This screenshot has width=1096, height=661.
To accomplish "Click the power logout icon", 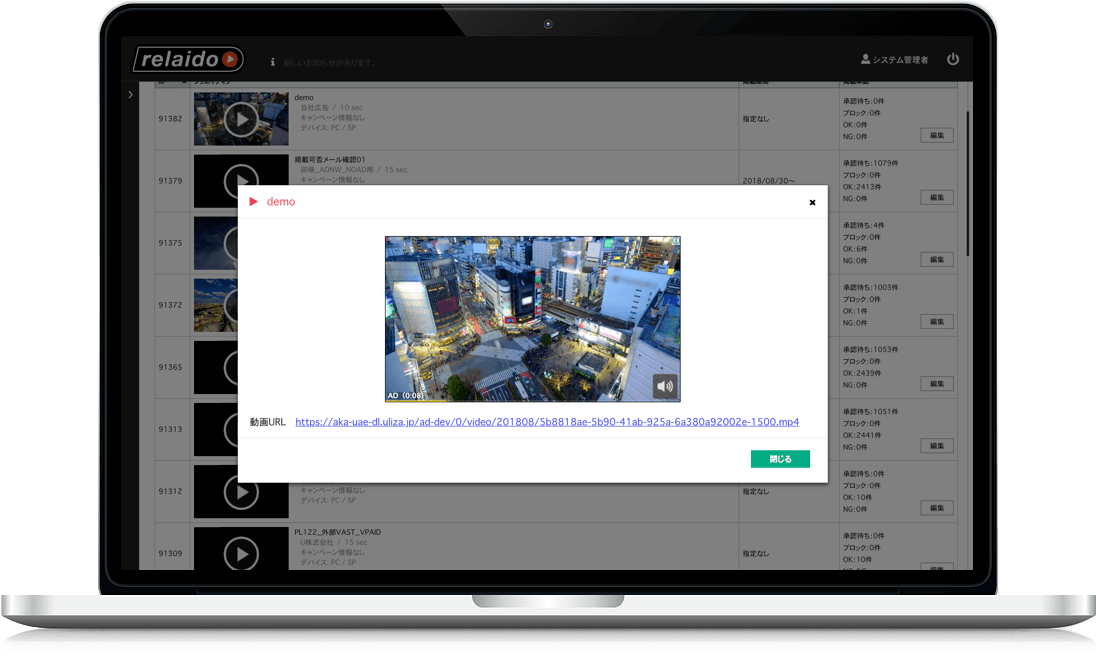I will (x=952, y=60).
